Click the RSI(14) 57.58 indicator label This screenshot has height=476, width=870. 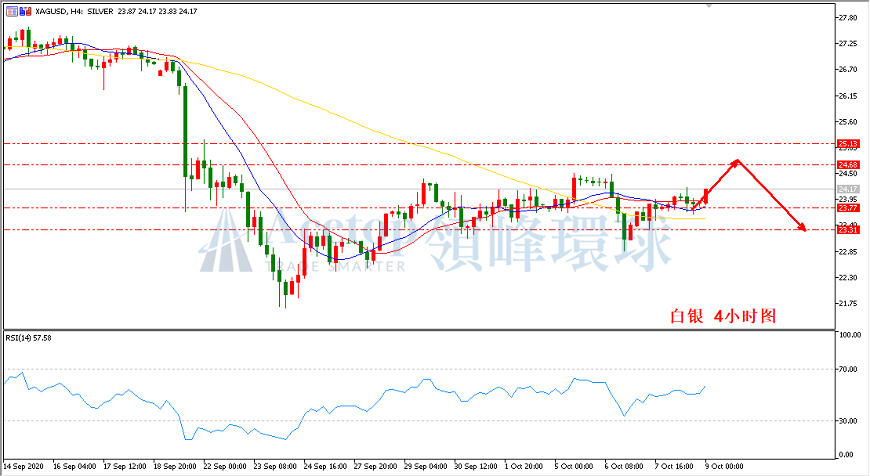tap(28, 337)
